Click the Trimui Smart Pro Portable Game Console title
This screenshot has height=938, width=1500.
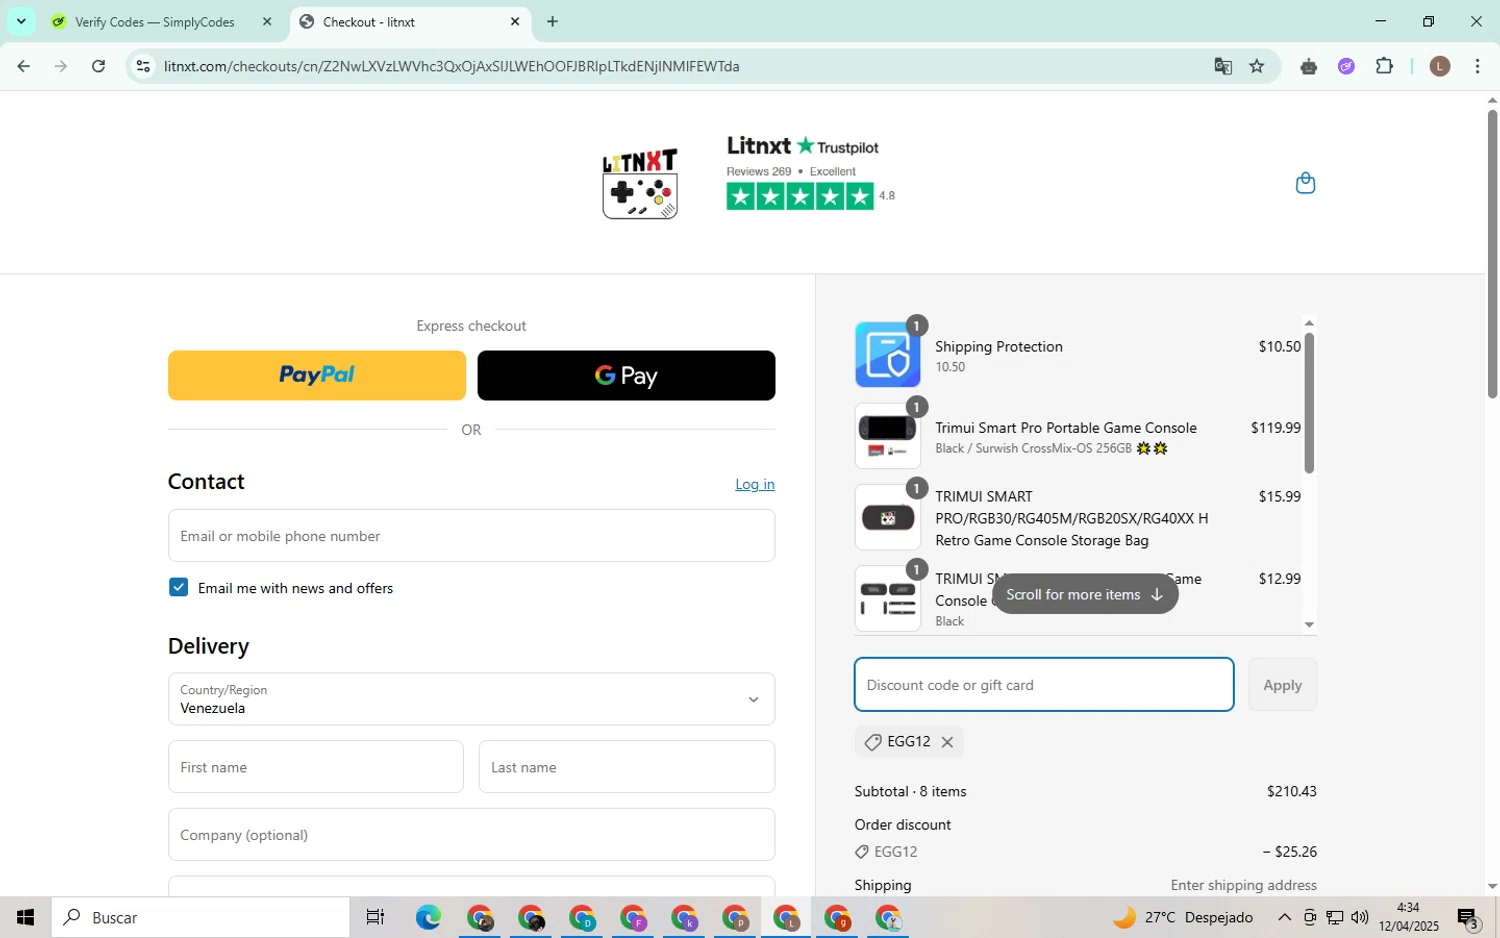1066,428
